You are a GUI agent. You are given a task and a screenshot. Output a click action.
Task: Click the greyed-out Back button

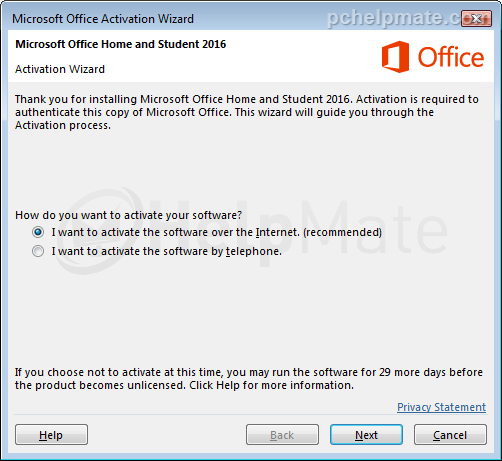pyautogui.click(x=282, y=435)
